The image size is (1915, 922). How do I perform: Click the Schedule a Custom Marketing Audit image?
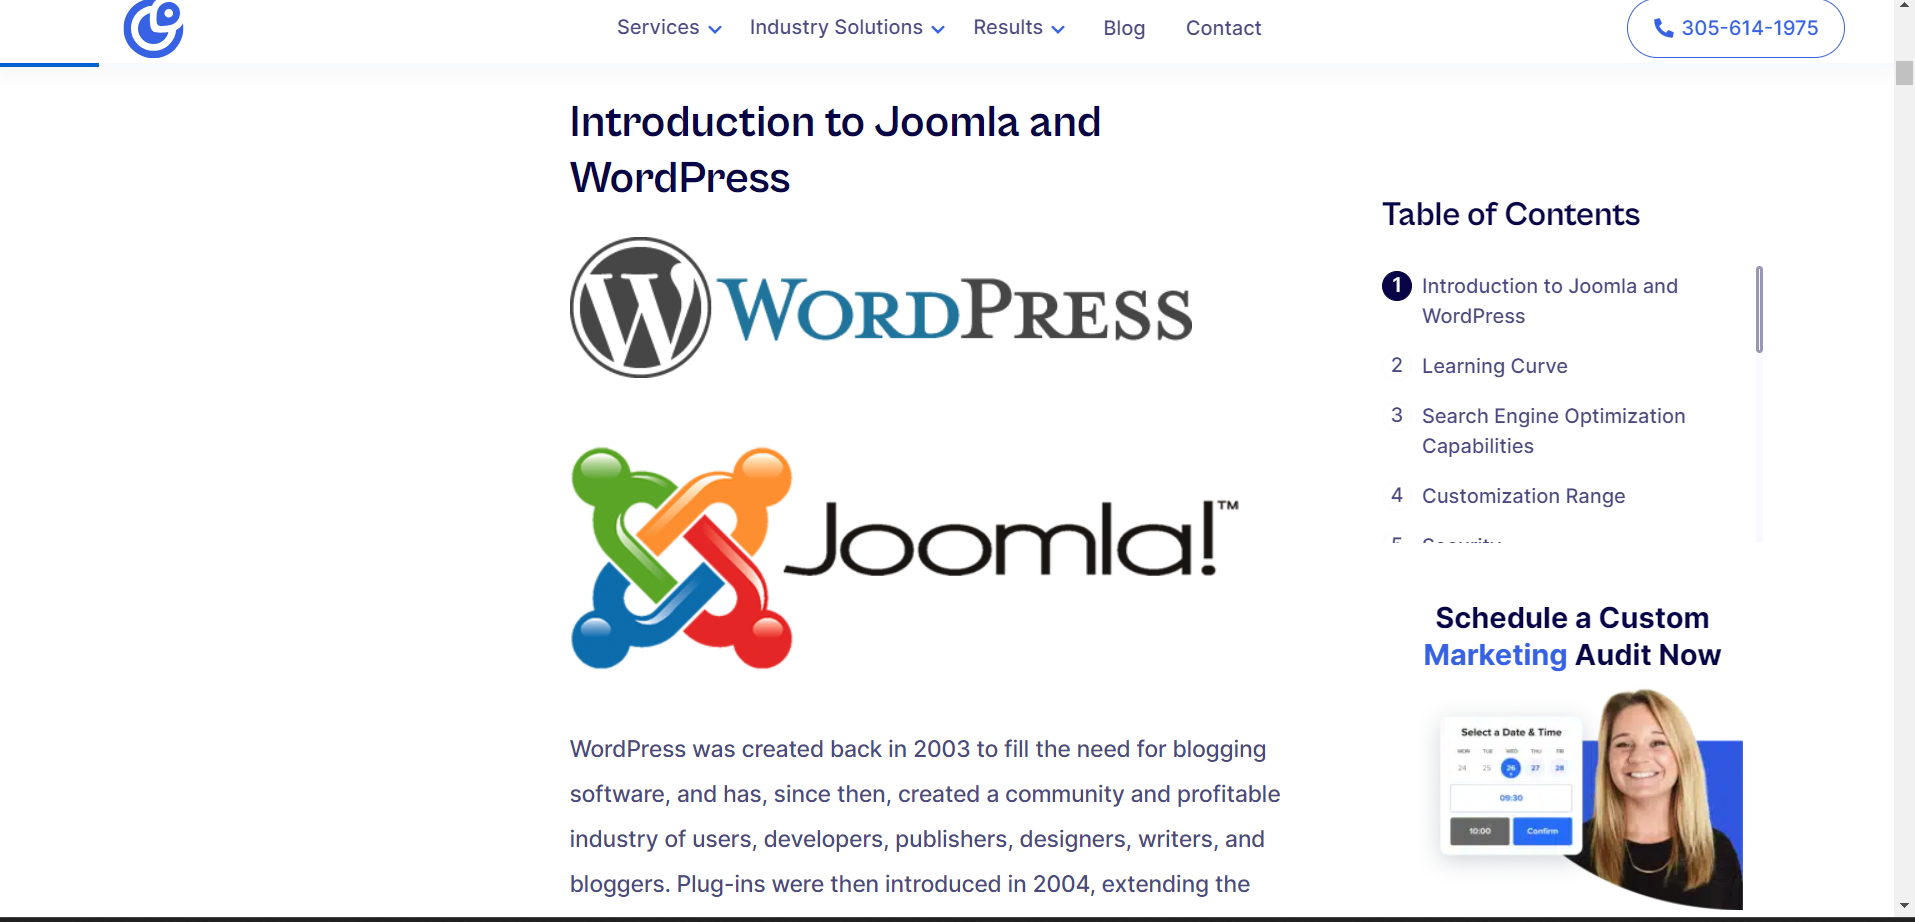click(1592, 798)
